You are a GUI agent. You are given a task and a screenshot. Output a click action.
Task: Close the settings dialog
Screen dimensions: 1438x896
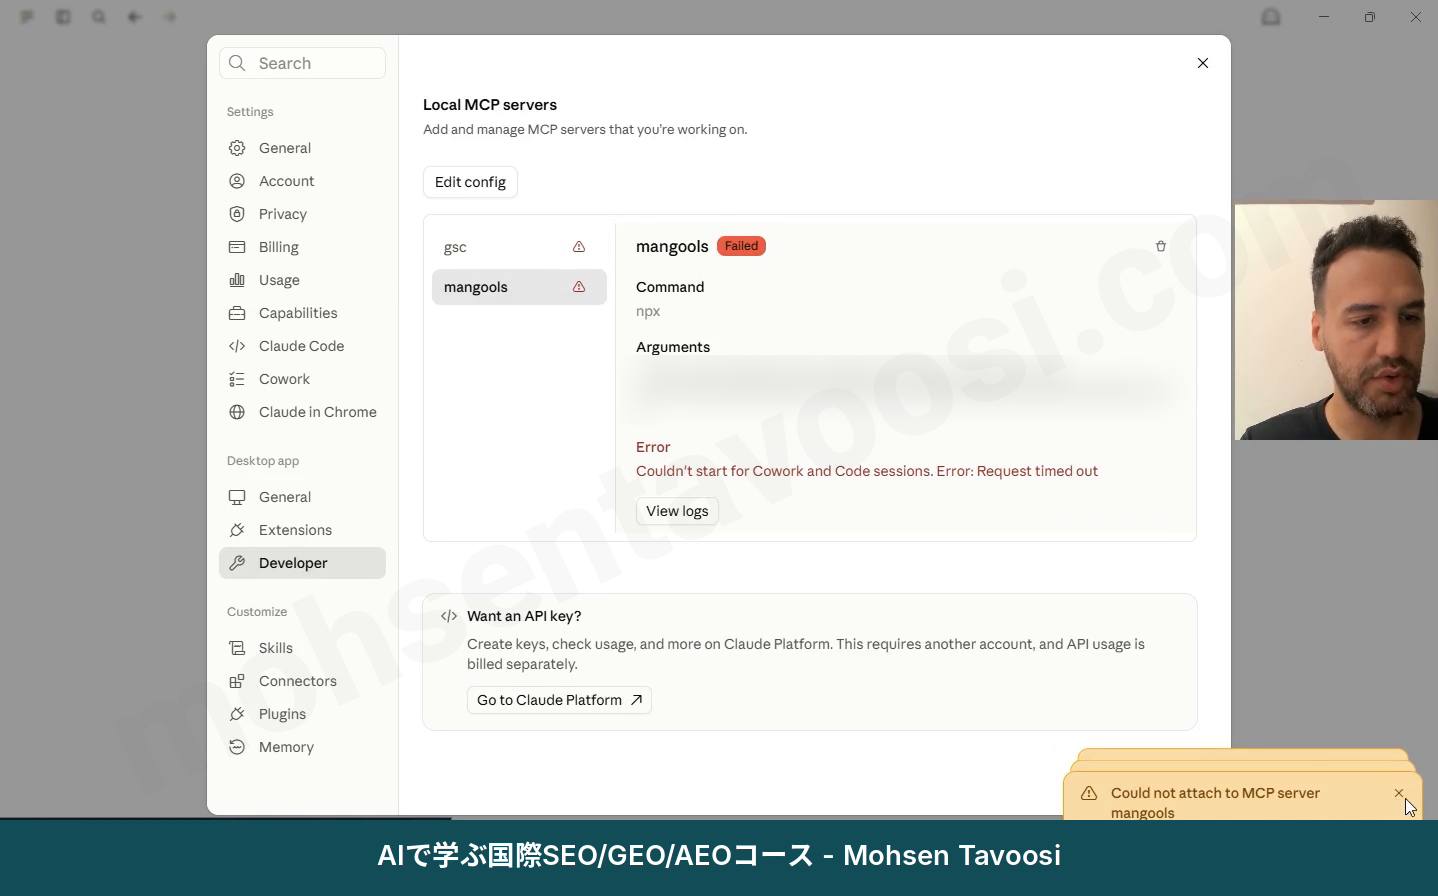click(x=1203, y=63)
